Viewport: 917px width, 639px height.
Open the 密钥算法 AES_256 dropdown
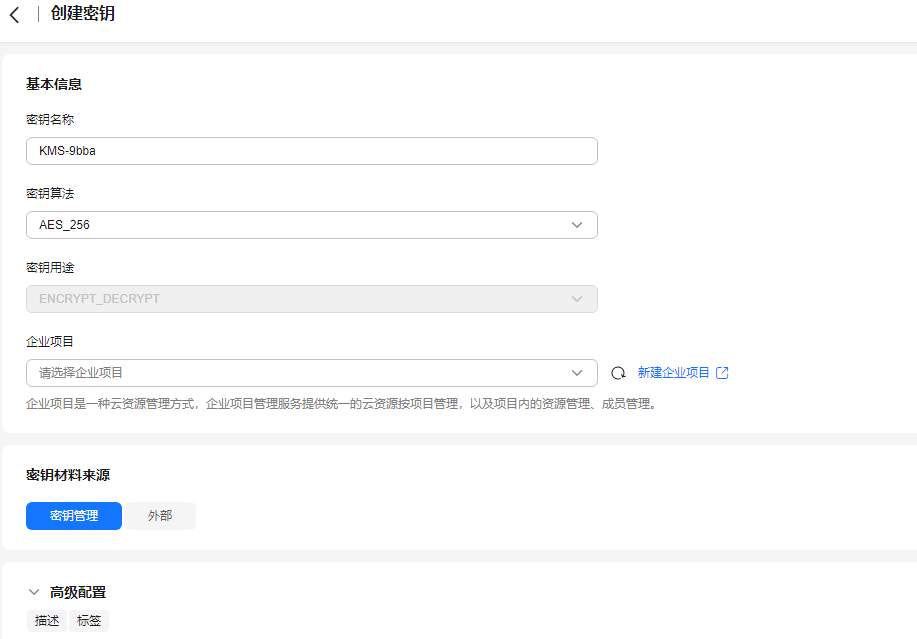(312, 225)
